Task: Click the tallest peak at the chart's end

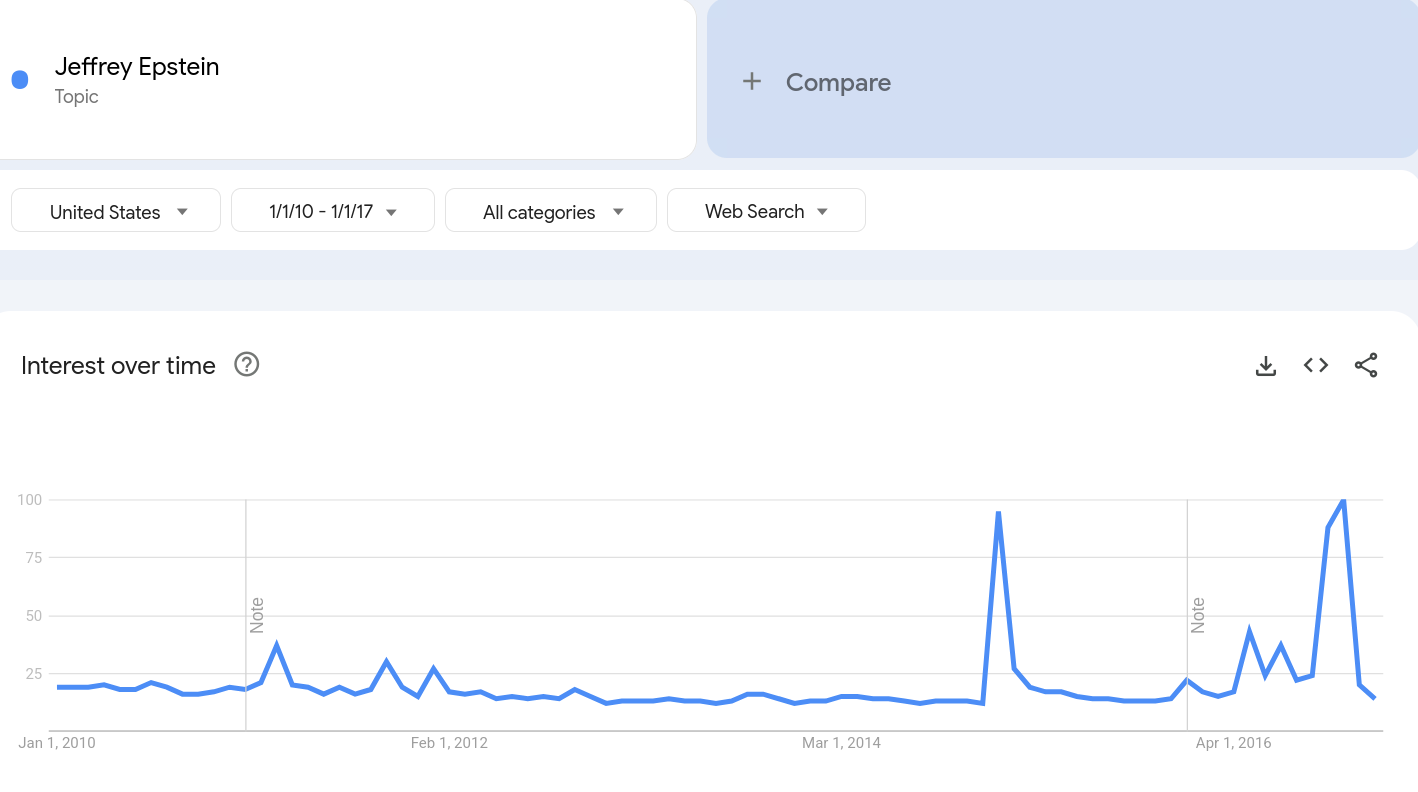Action: (1342, 500)
